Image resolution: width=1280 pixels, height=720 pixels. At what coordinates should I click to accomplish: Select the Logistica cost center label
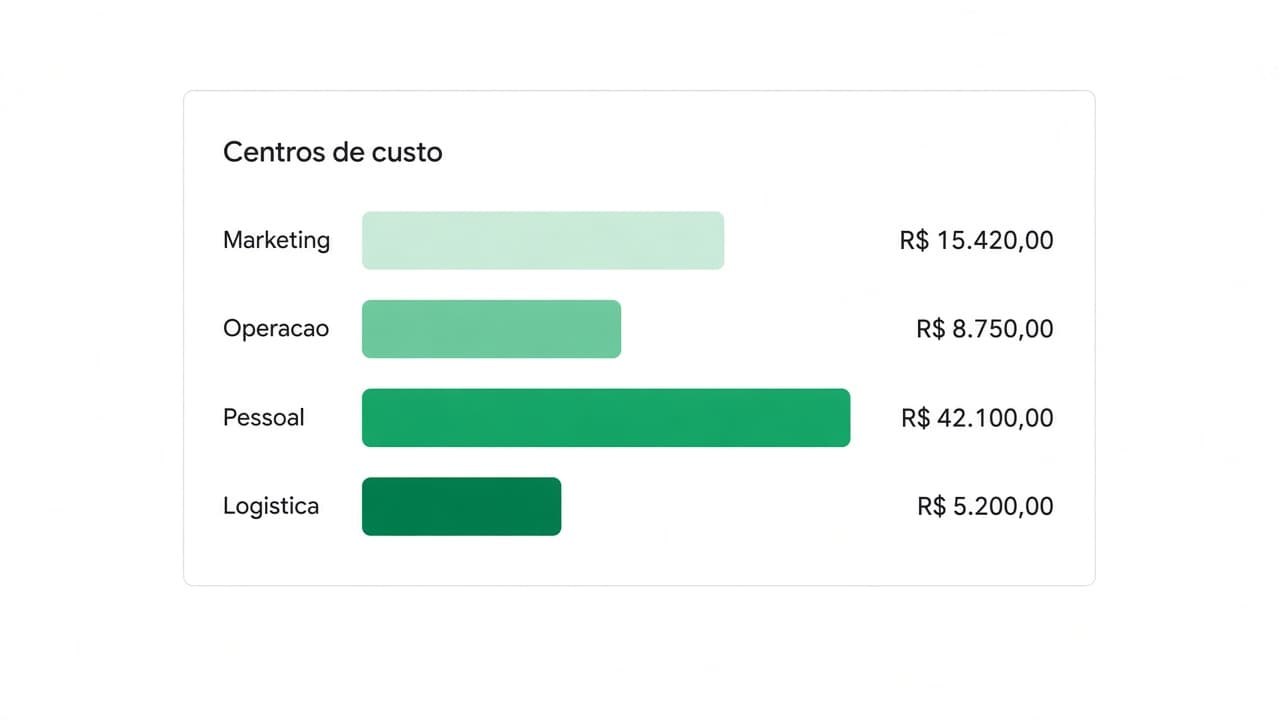click(271, 506)
